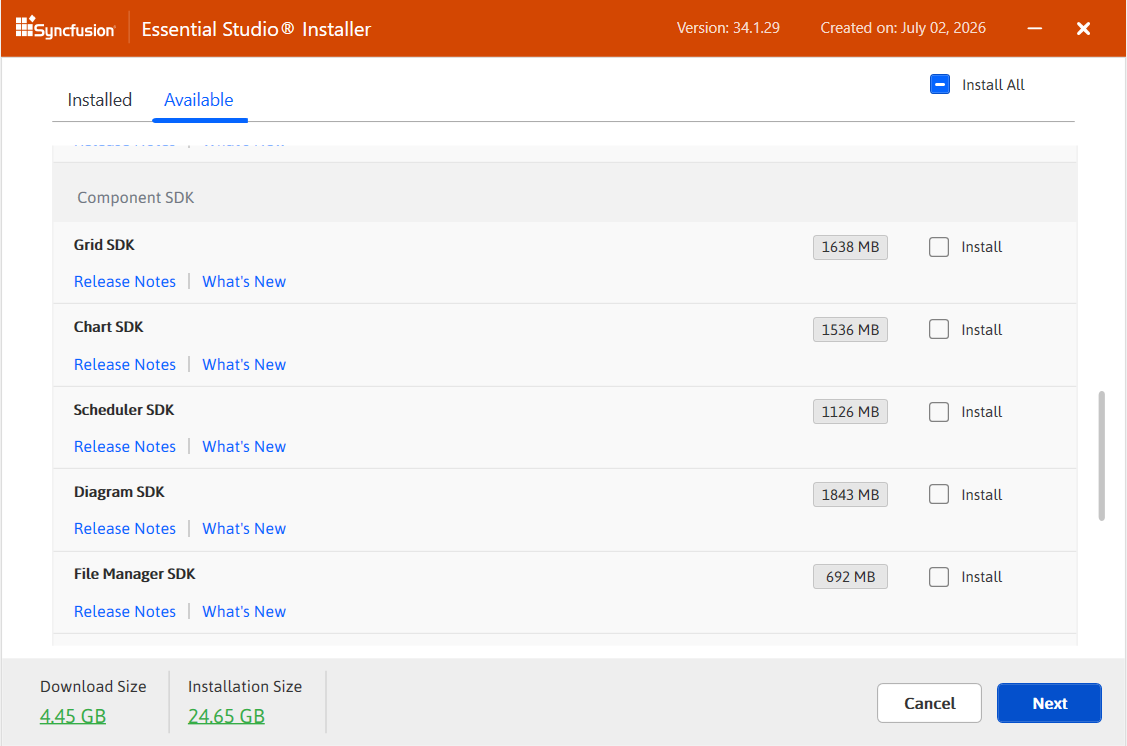Viewport: 1127px width, 746px height.
Task: Open Chart SDK What's New link
Action: [244, 364]
